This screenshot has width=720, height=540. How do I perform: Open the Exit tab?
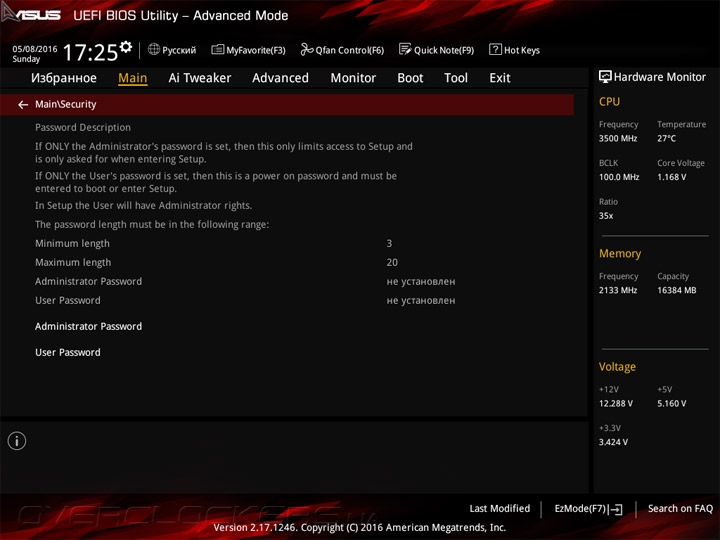500,78
